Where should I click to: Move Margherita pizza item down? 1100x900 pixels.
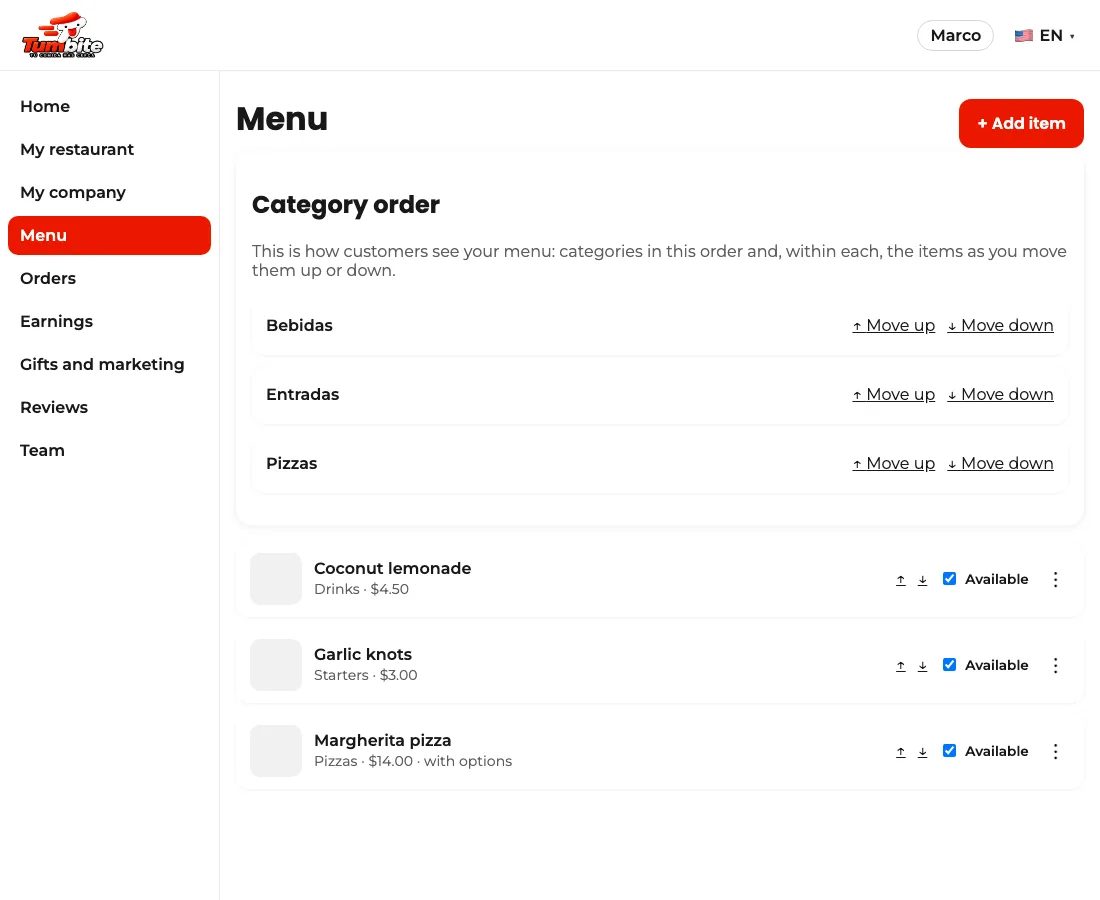tap(923, 752)
